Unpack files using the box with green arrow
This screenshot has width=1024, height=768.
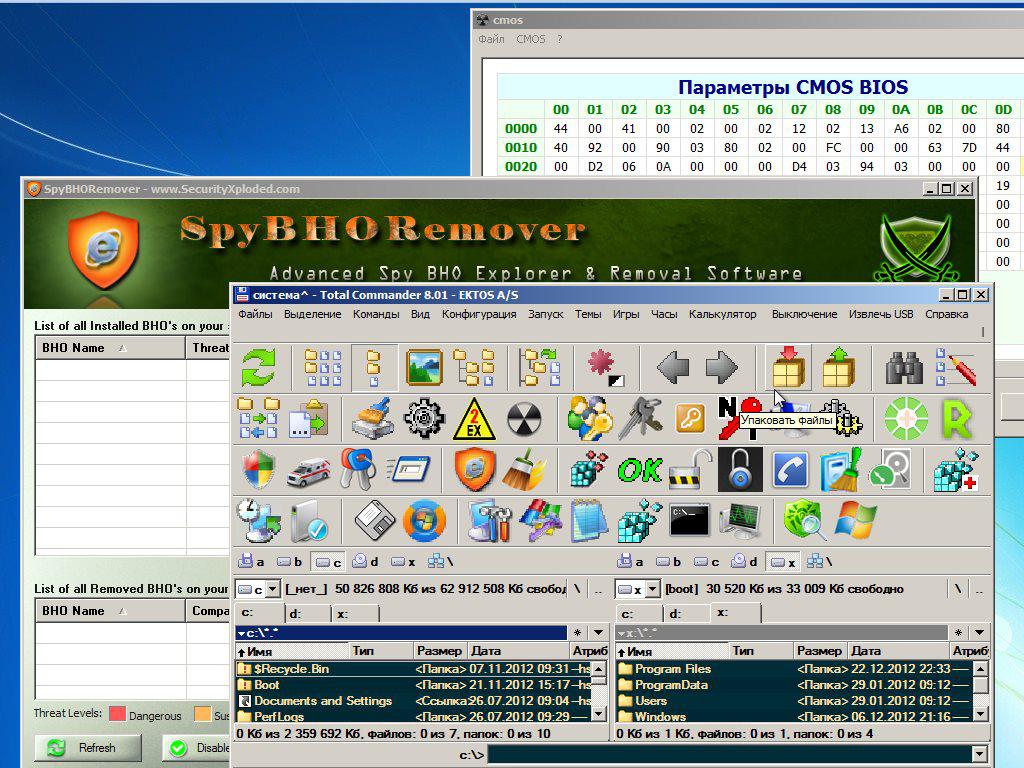839,368
